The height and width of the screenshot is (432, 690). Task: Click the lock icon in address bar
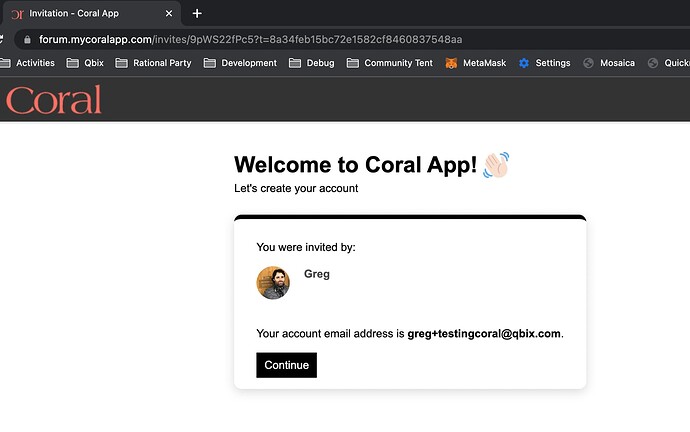pyautogui.click(x=27, y=40)
